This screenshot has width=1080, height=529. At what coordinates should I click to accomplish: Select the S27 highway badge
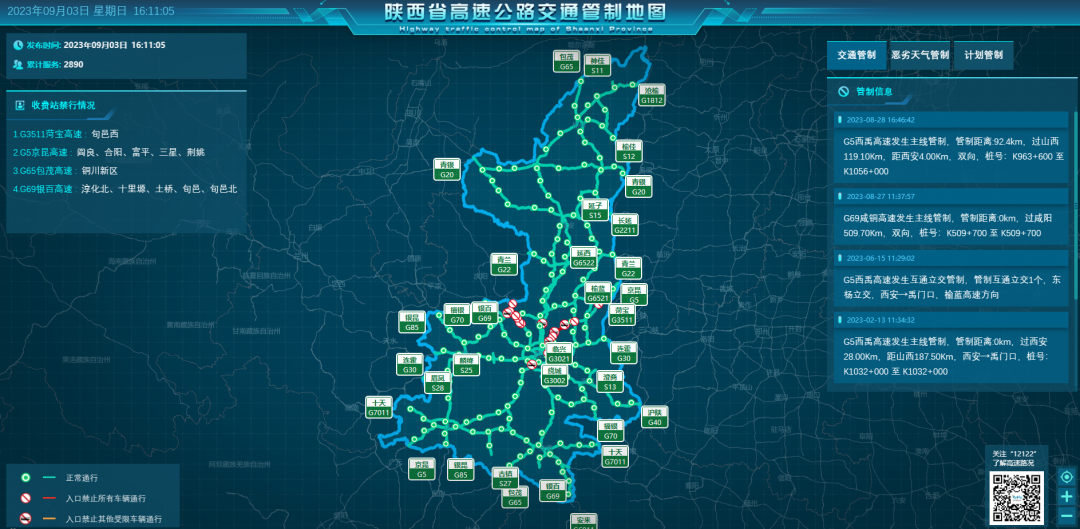pyautogui.click(x=506, y=479)
